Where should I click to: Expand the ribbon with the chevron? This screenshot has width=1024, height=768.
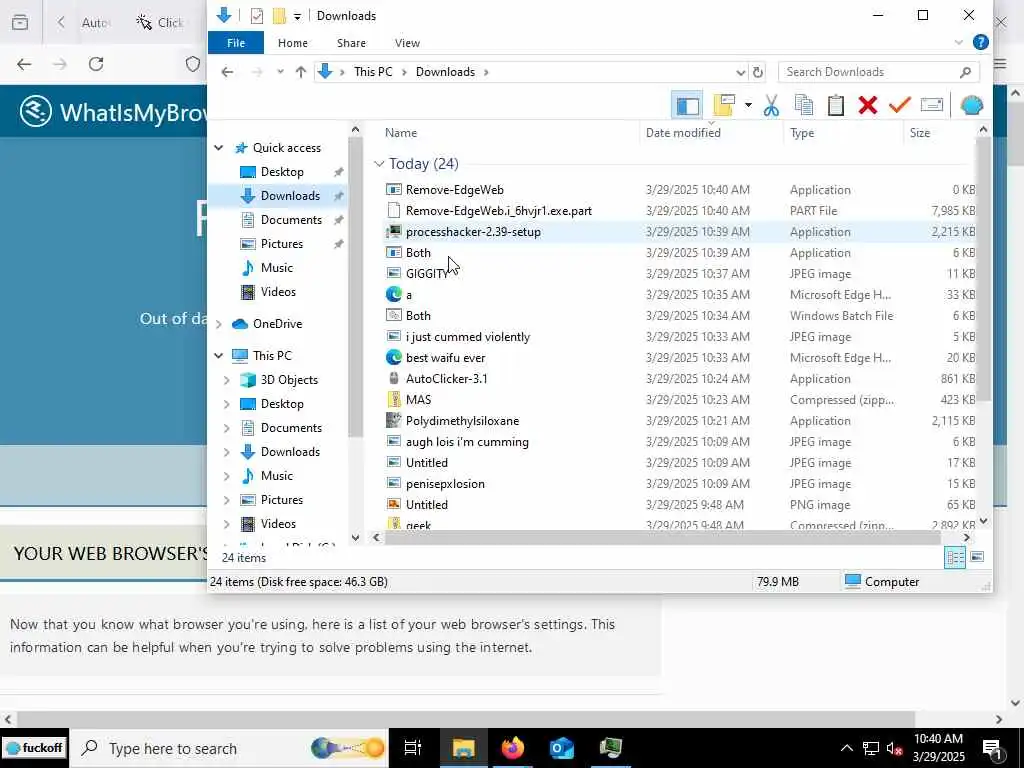[958, 42]
